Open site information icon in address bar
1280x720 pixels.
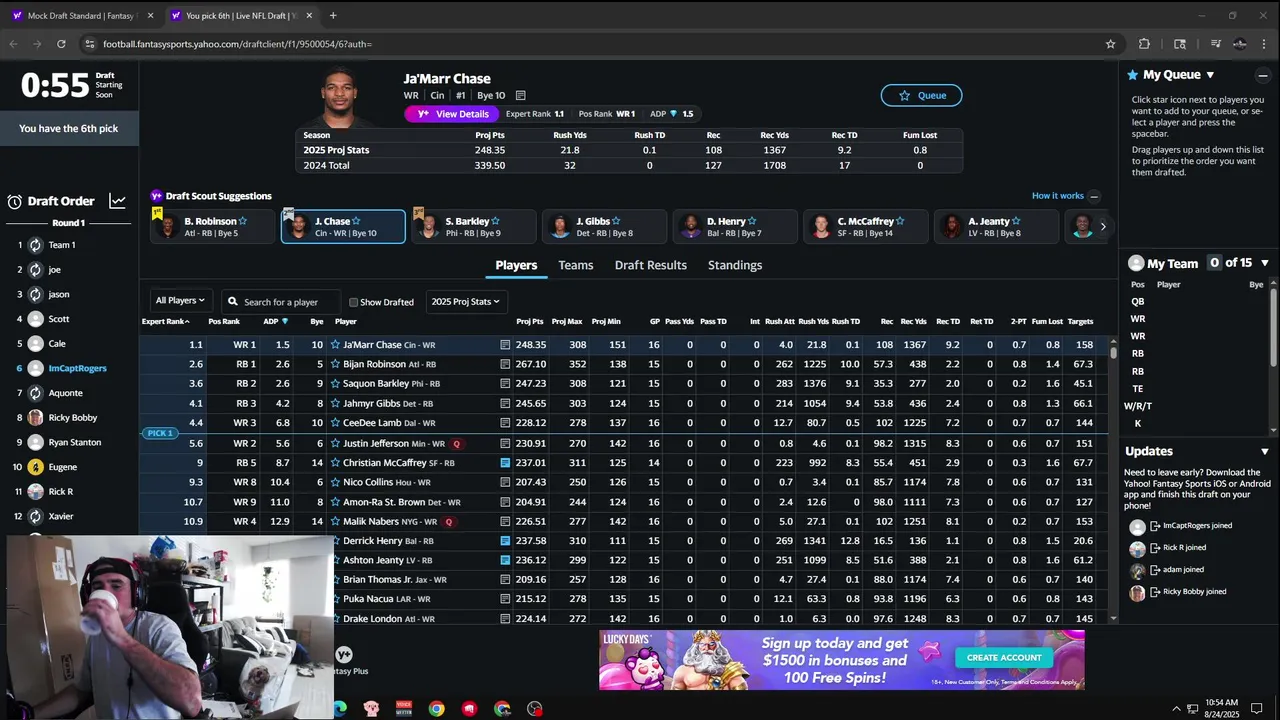[90, 44]
